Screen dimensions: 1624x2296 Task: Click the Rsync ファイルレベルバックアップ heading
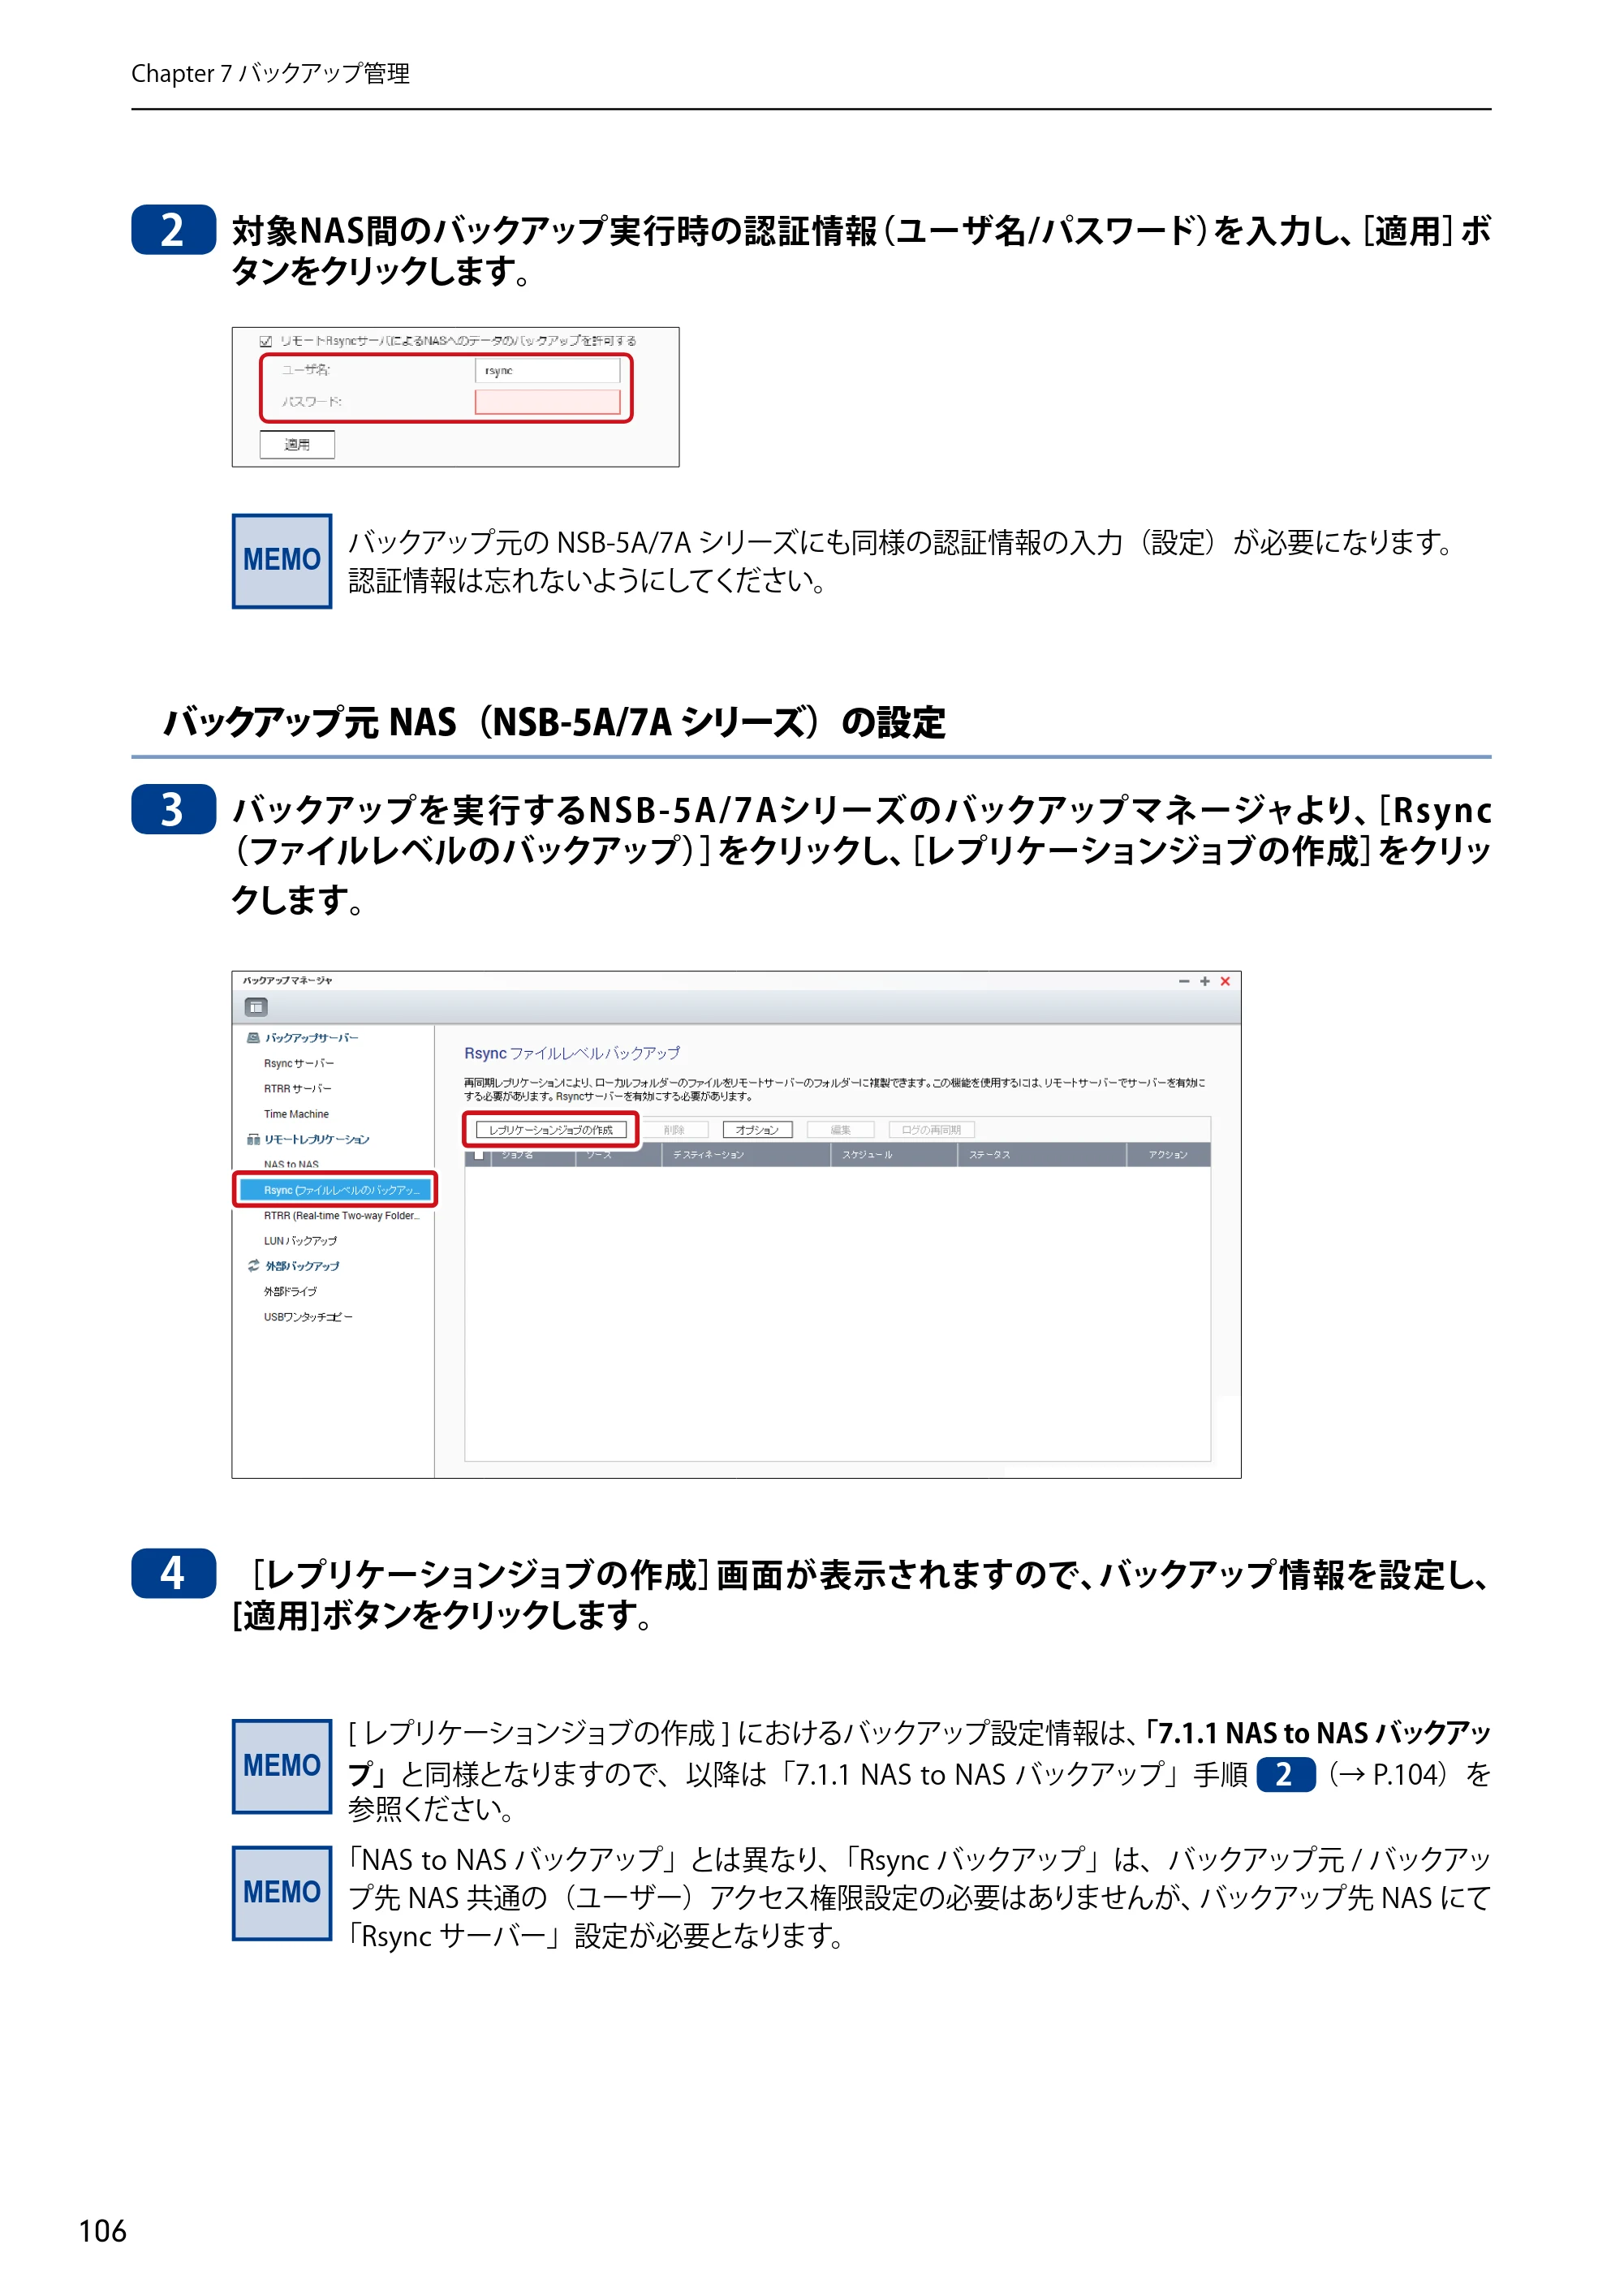tap(572, 1053)
